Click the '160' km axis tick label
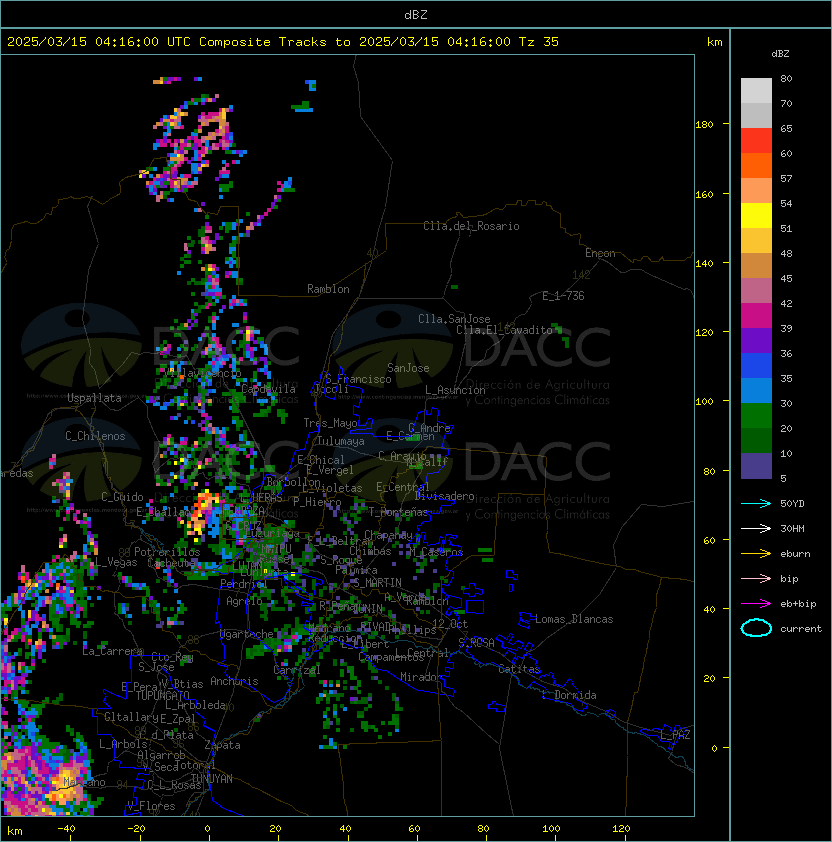This screenshot has height=842, width=832. [x=704, y=194]
